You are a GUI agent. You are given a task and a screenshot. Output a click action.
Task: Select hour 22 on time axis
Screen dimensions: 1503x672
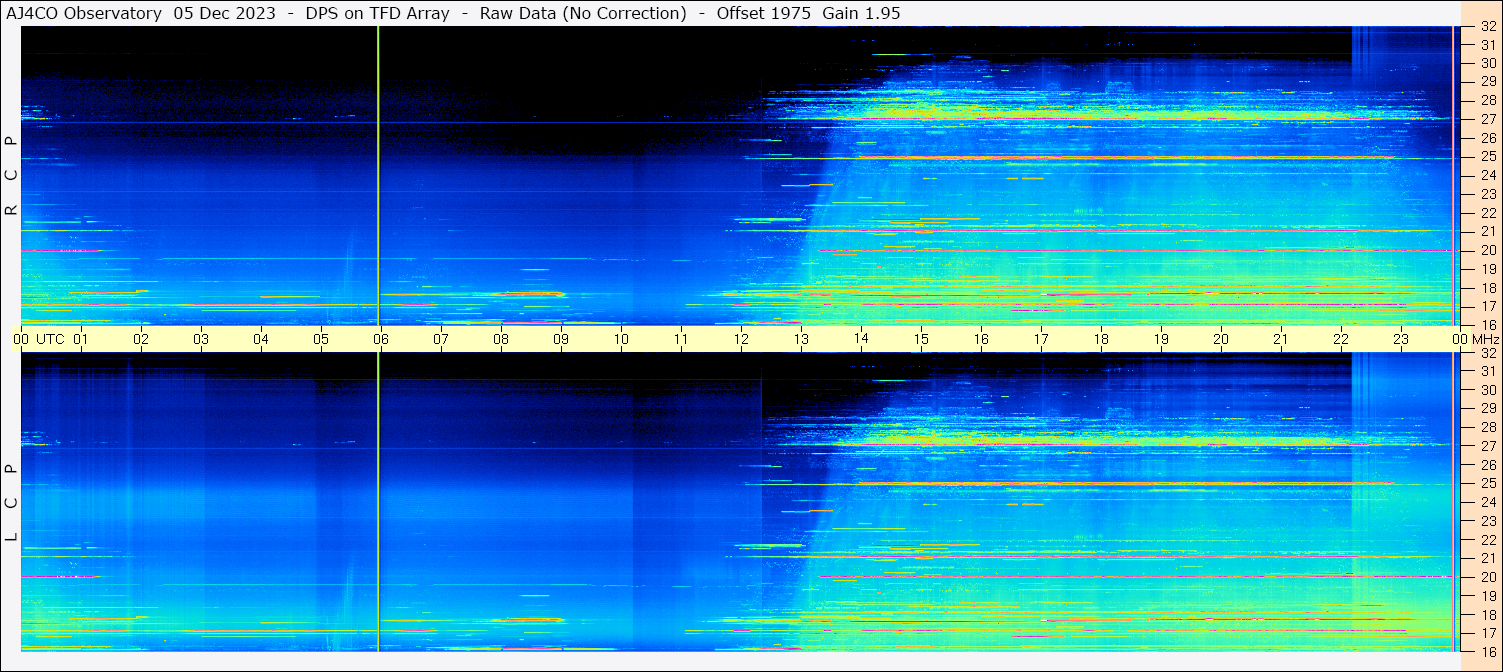tap(1341, 339)
